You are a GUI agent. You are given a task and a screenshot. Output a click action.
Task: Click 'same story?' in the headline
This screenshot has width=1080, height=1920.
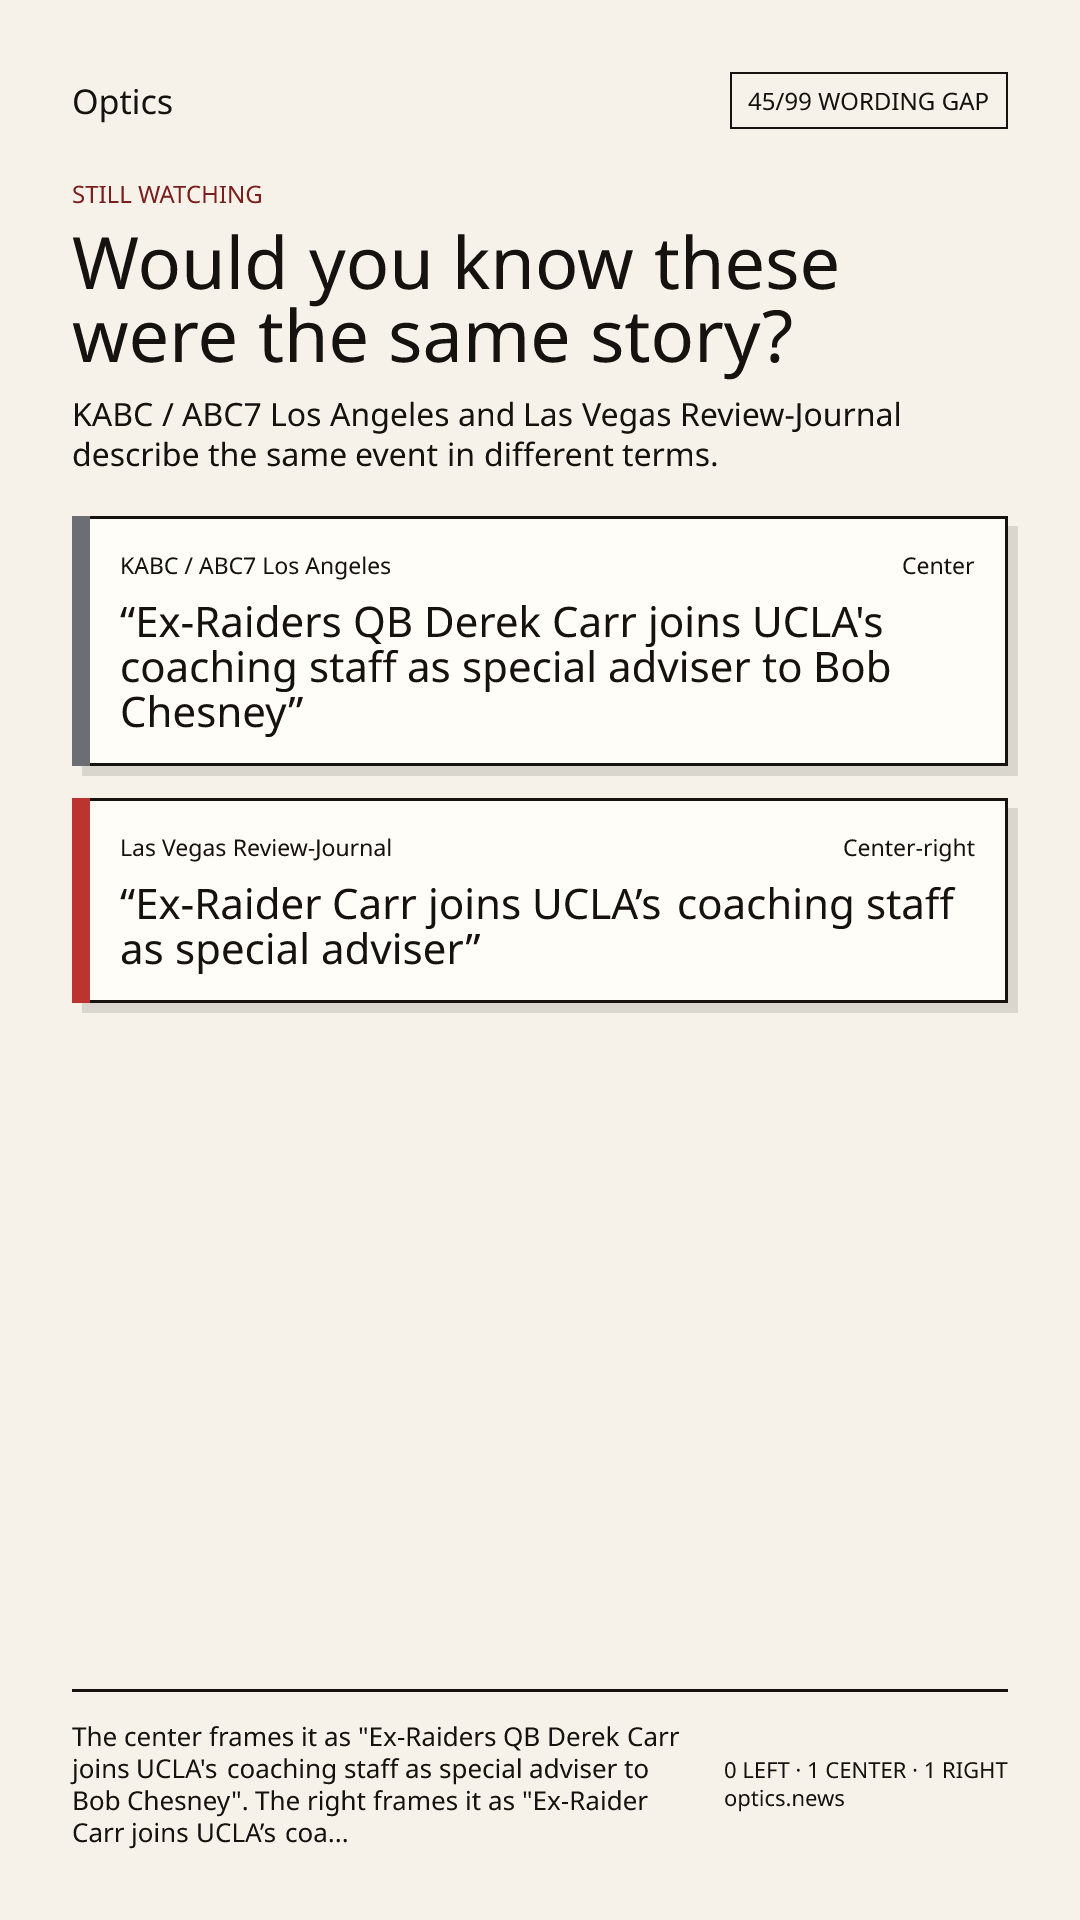pos(591,338)
